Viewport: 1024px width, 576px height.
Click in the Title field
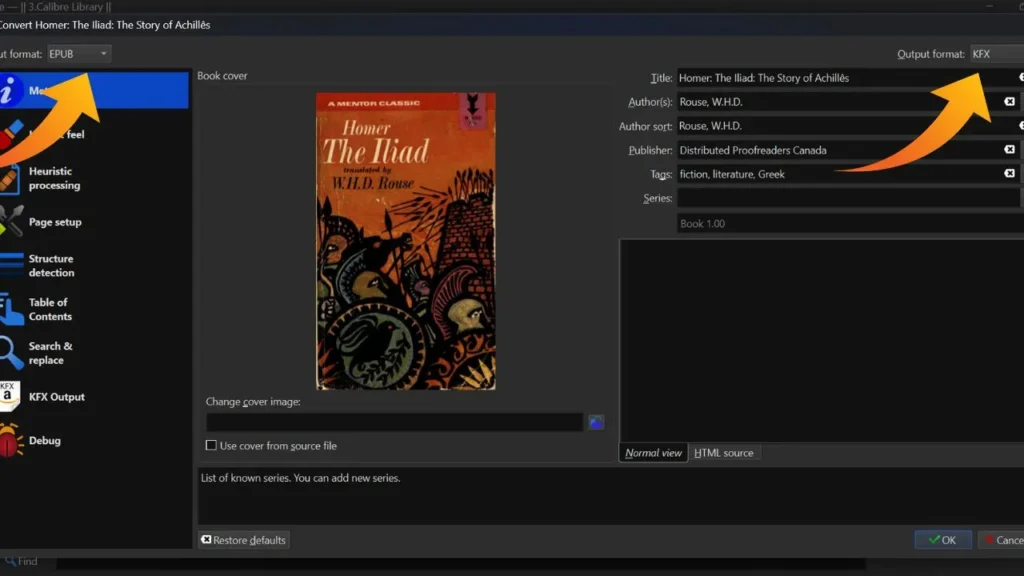pos(847,78)
